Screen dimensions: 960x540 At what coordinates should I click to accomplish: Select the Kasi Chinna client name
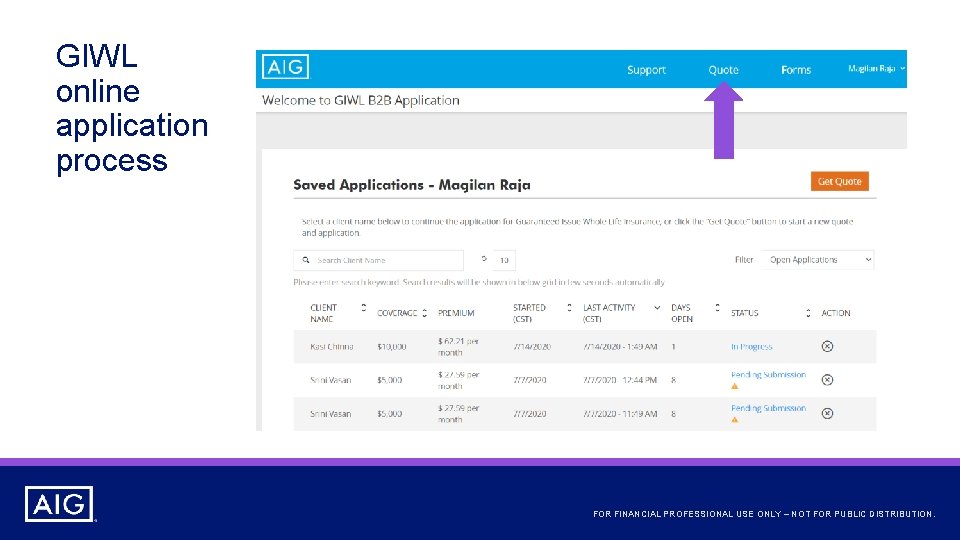pyautogui.click(x=331, y=347)
